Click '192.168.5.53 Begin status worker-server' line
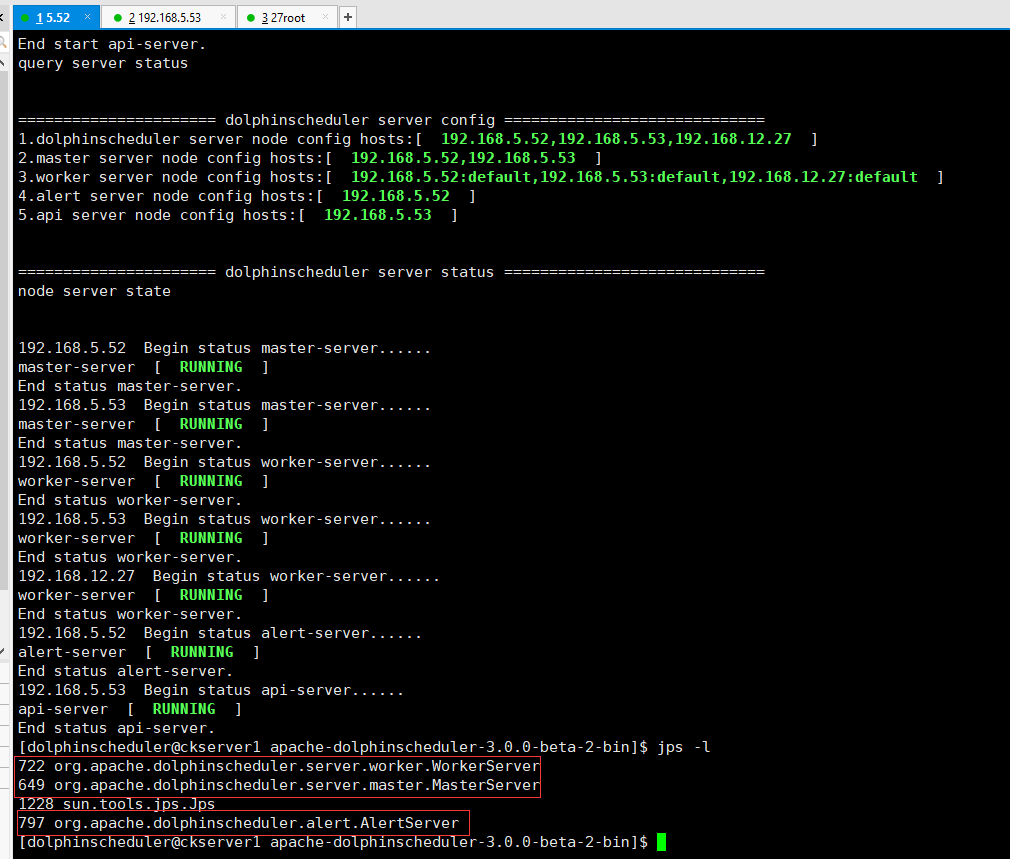The width and height of the screenshot is (1010, 859). point(224,520)
